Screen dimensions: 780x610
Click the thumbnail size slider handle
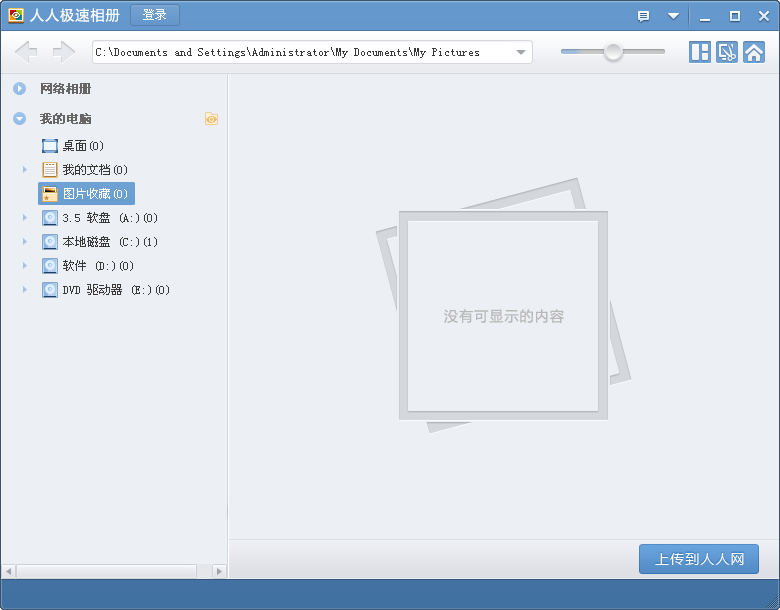[613, 51]
